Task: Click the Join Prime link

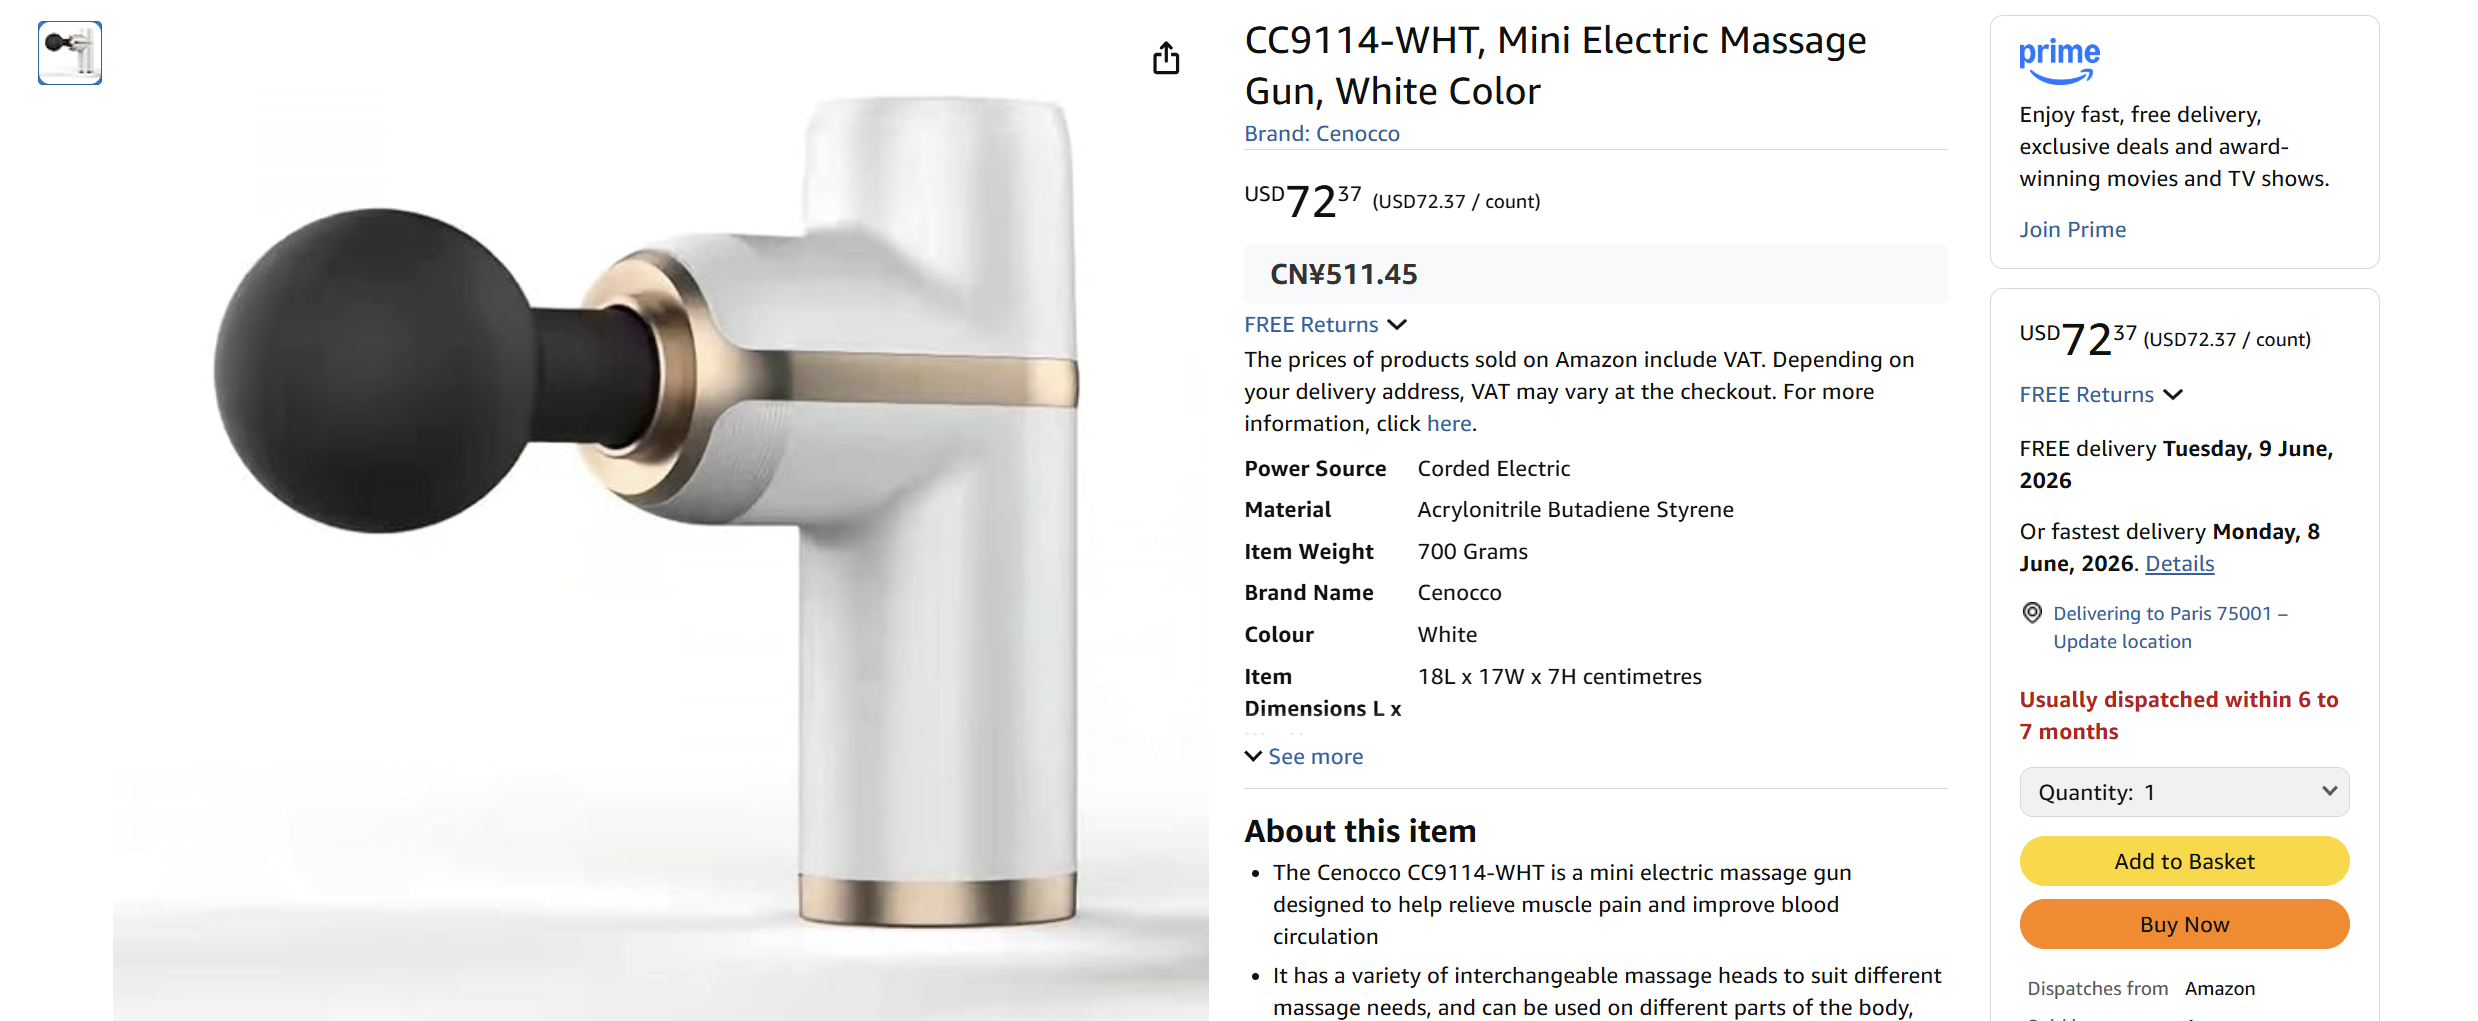Action: point(2072,230)
